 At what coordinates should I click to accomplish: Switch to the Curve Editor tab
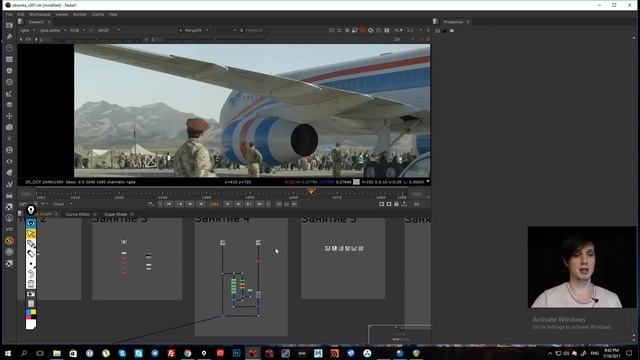point(78,214)
